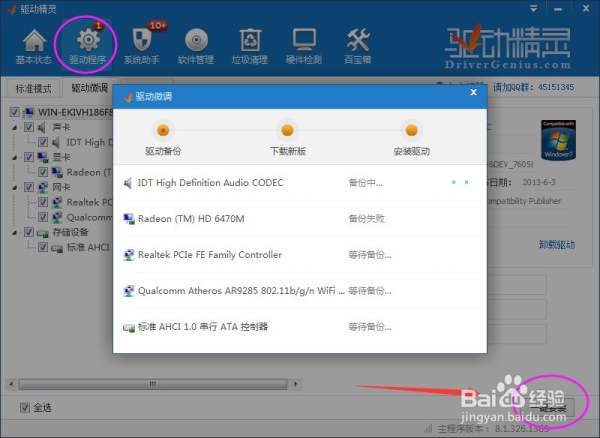Toggle the IDT High Definition checkbox in tree

point(43,142)
